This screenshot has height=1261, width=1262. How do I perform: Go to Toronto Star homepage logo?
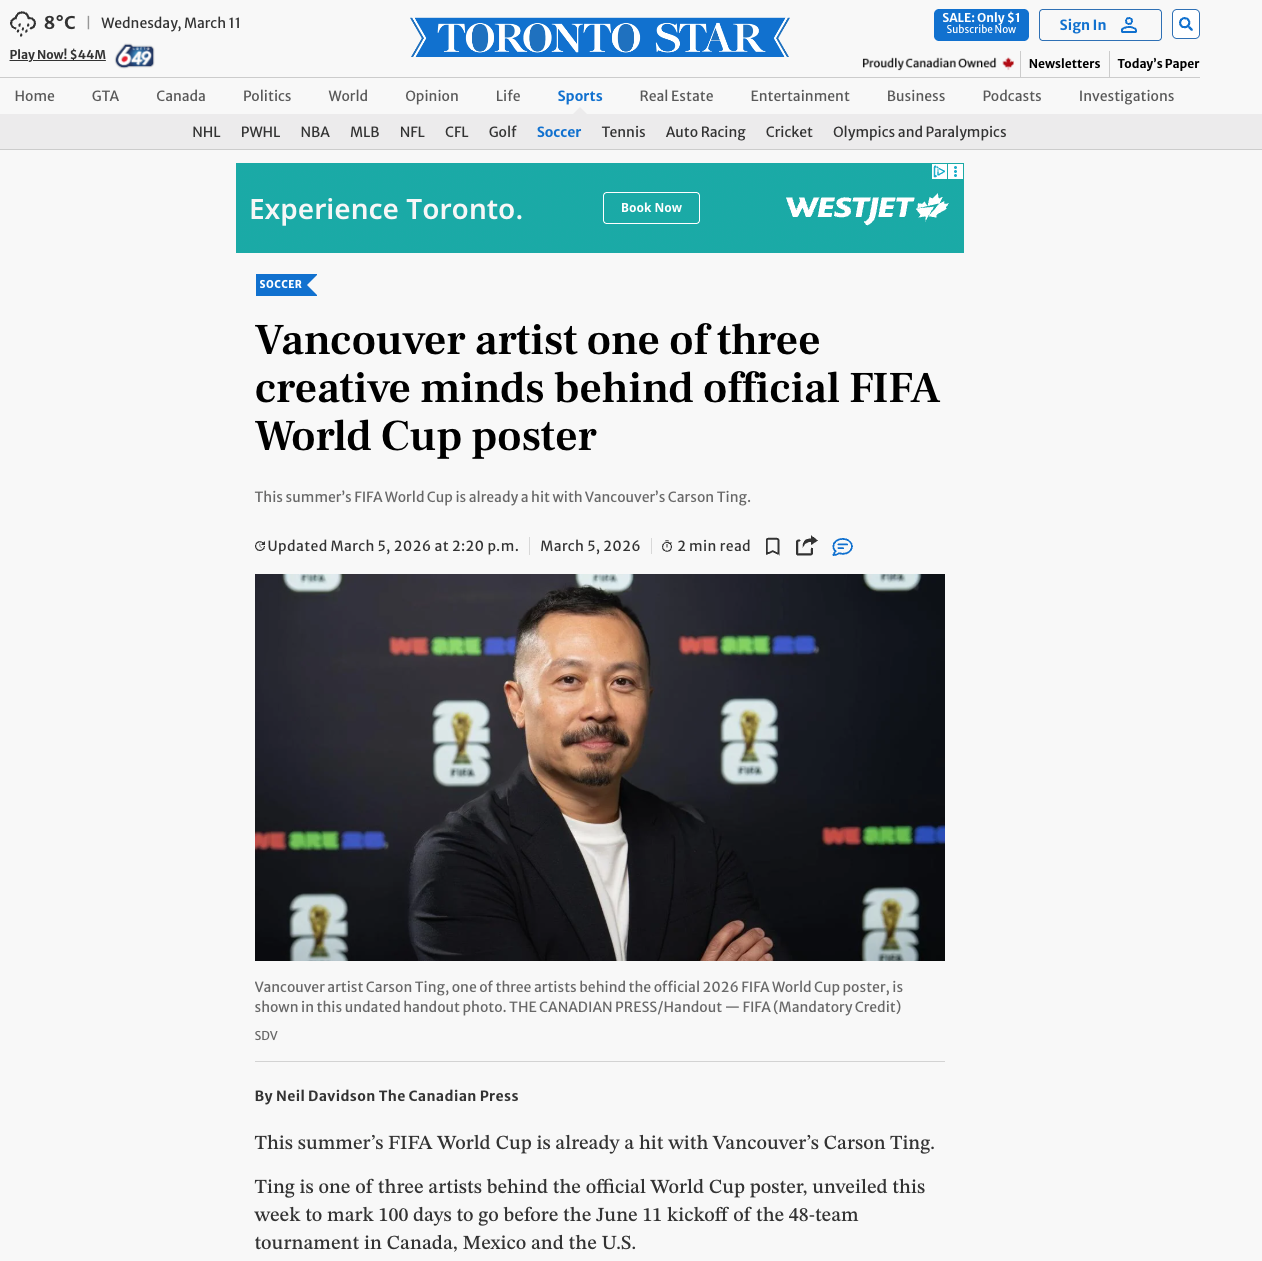(x=600, y=38)
